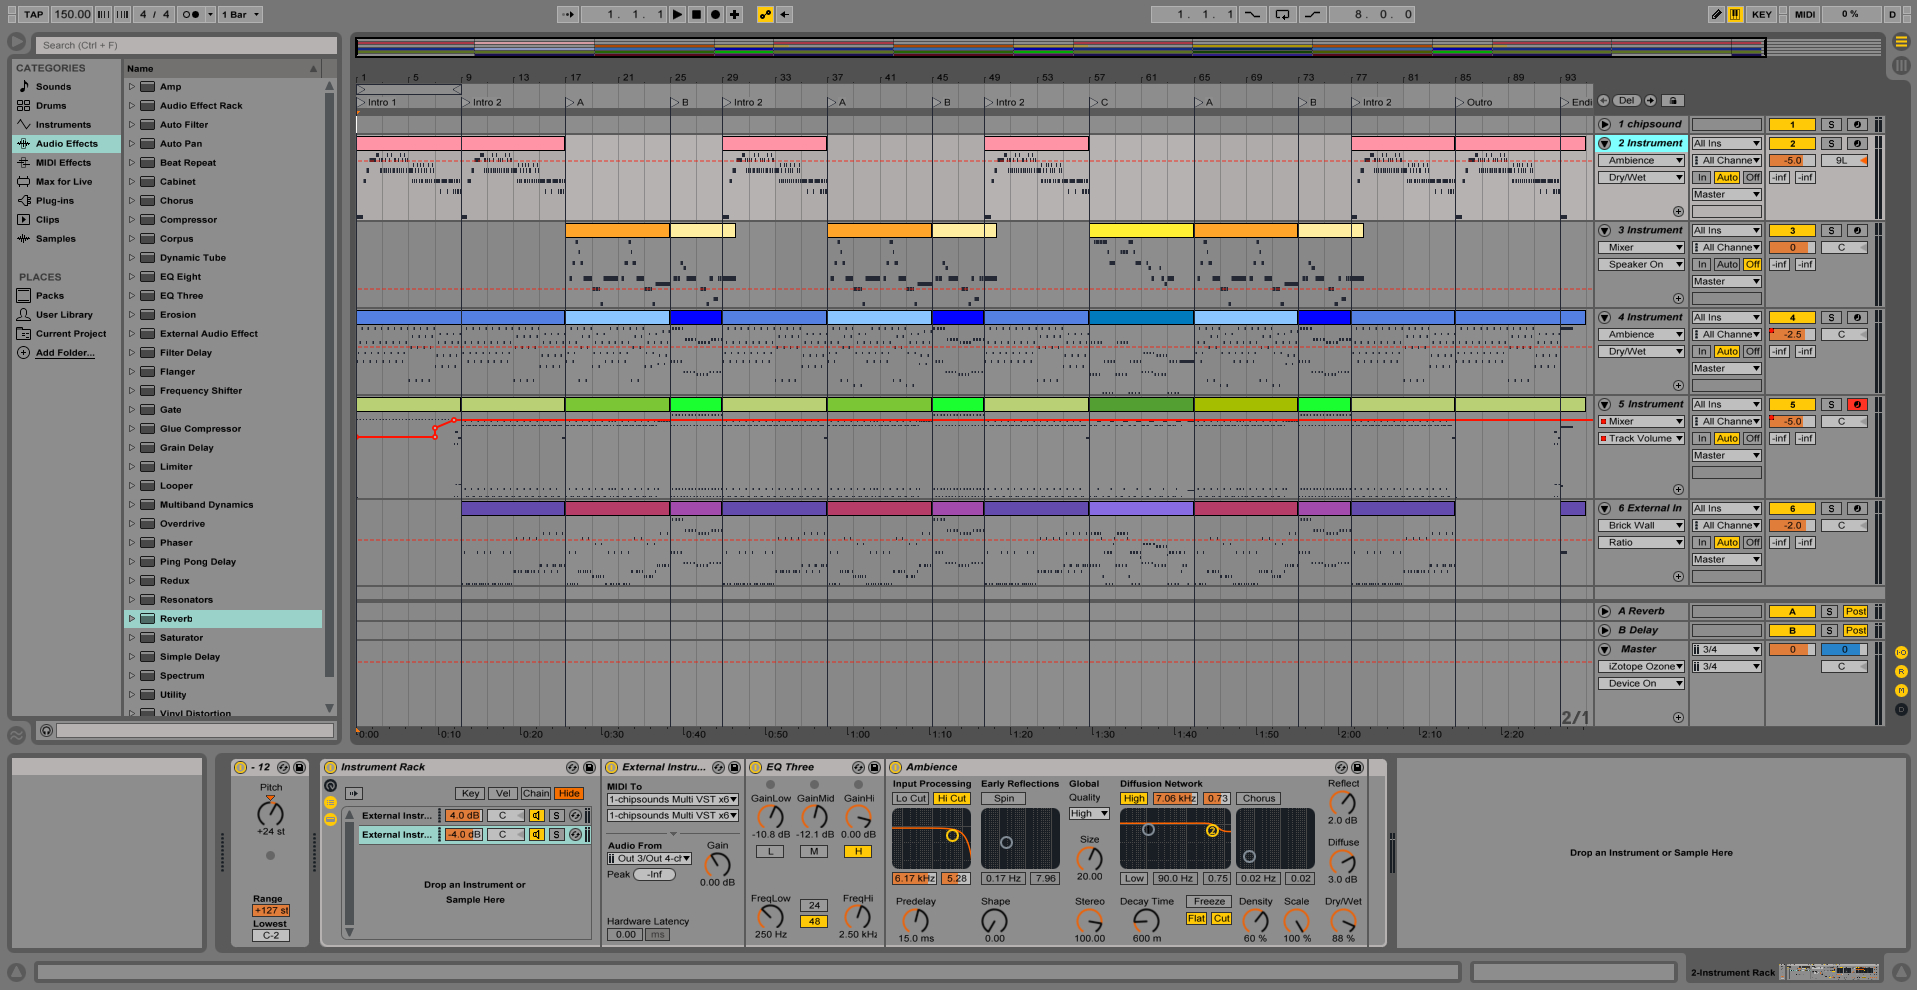The image size is (1917, 990).
Task: Click the track 2 volume slider
Action: pos(1792,161)
